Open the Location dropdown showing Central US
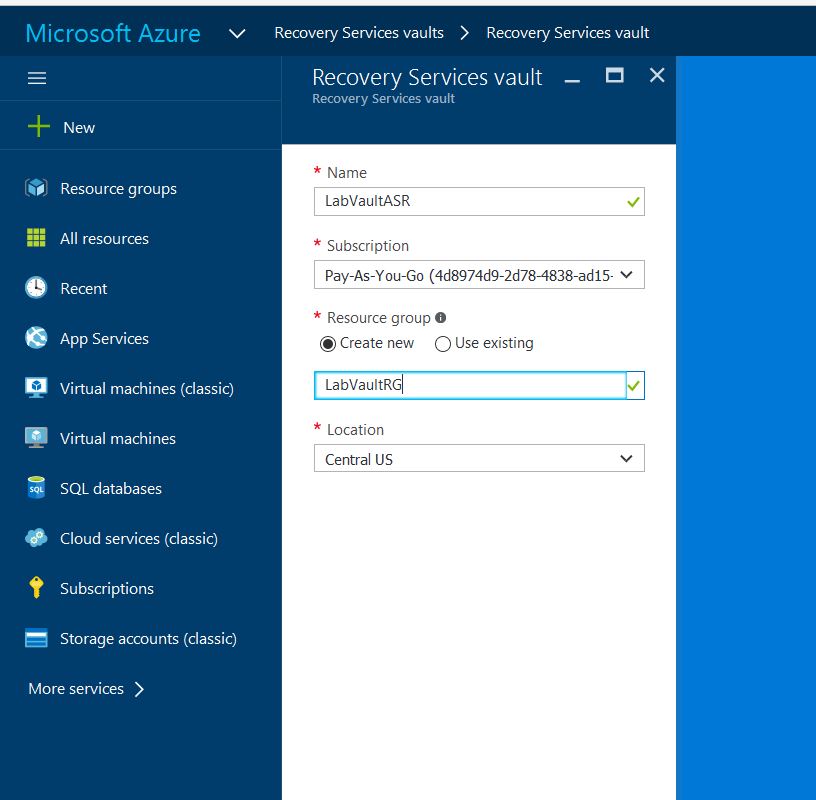 pyautogui.click(x=479, y=459)
